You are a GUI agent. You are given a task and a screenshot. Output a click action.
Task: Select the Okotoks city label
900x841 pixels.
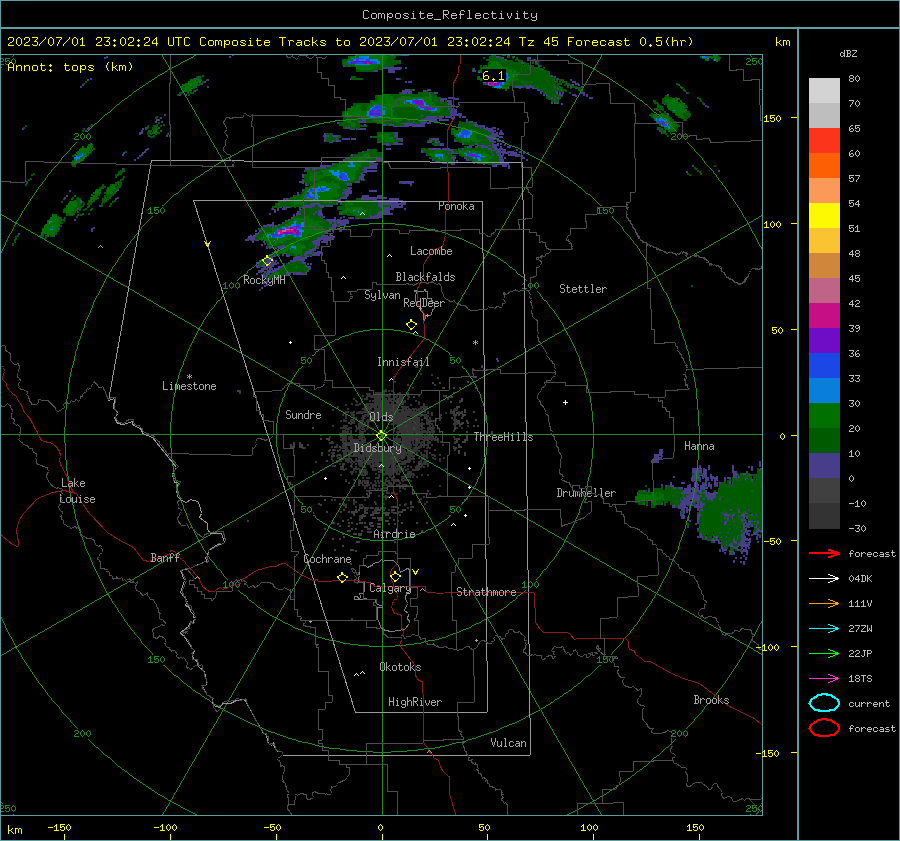(x=400, y=667)
